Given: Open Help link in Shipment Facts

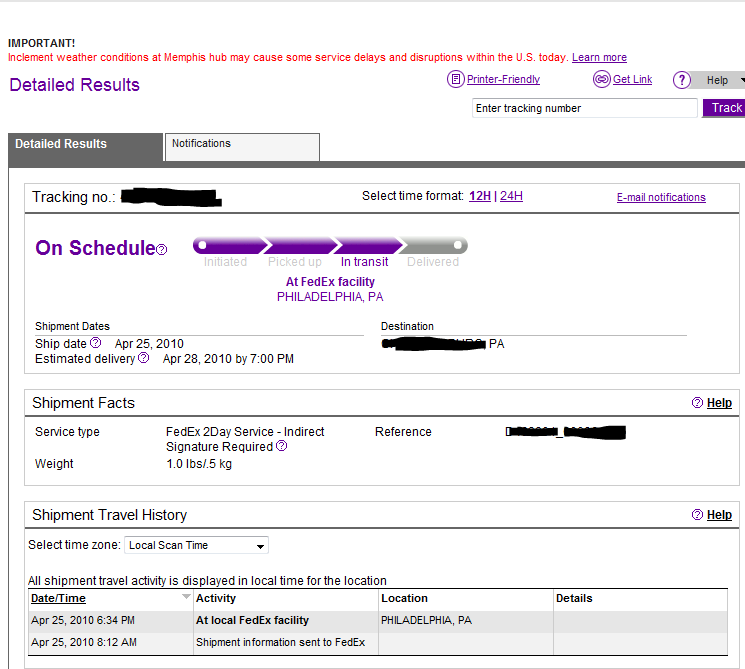Looking at the screenshot, I should click(719, 403).
